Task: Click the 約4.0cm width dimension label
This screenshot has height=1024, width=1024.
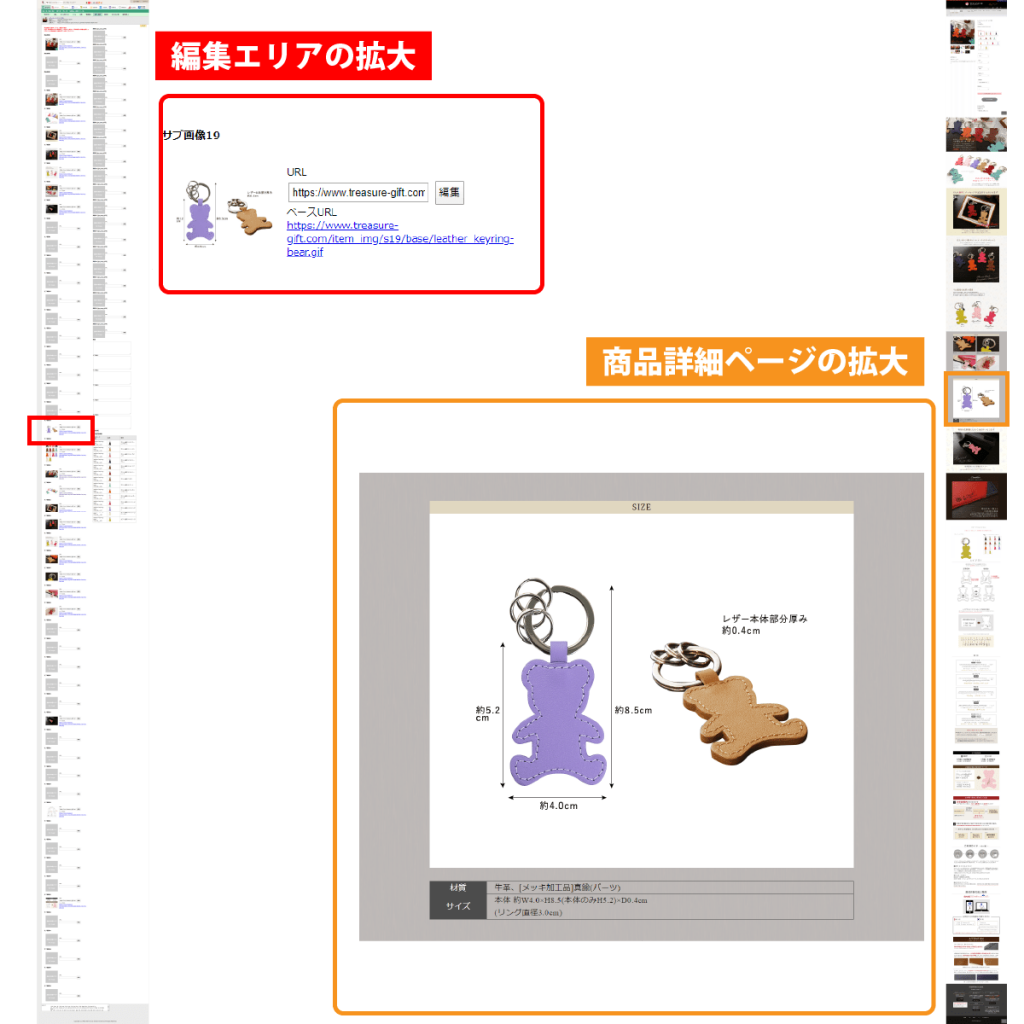Action: point(558,805)
